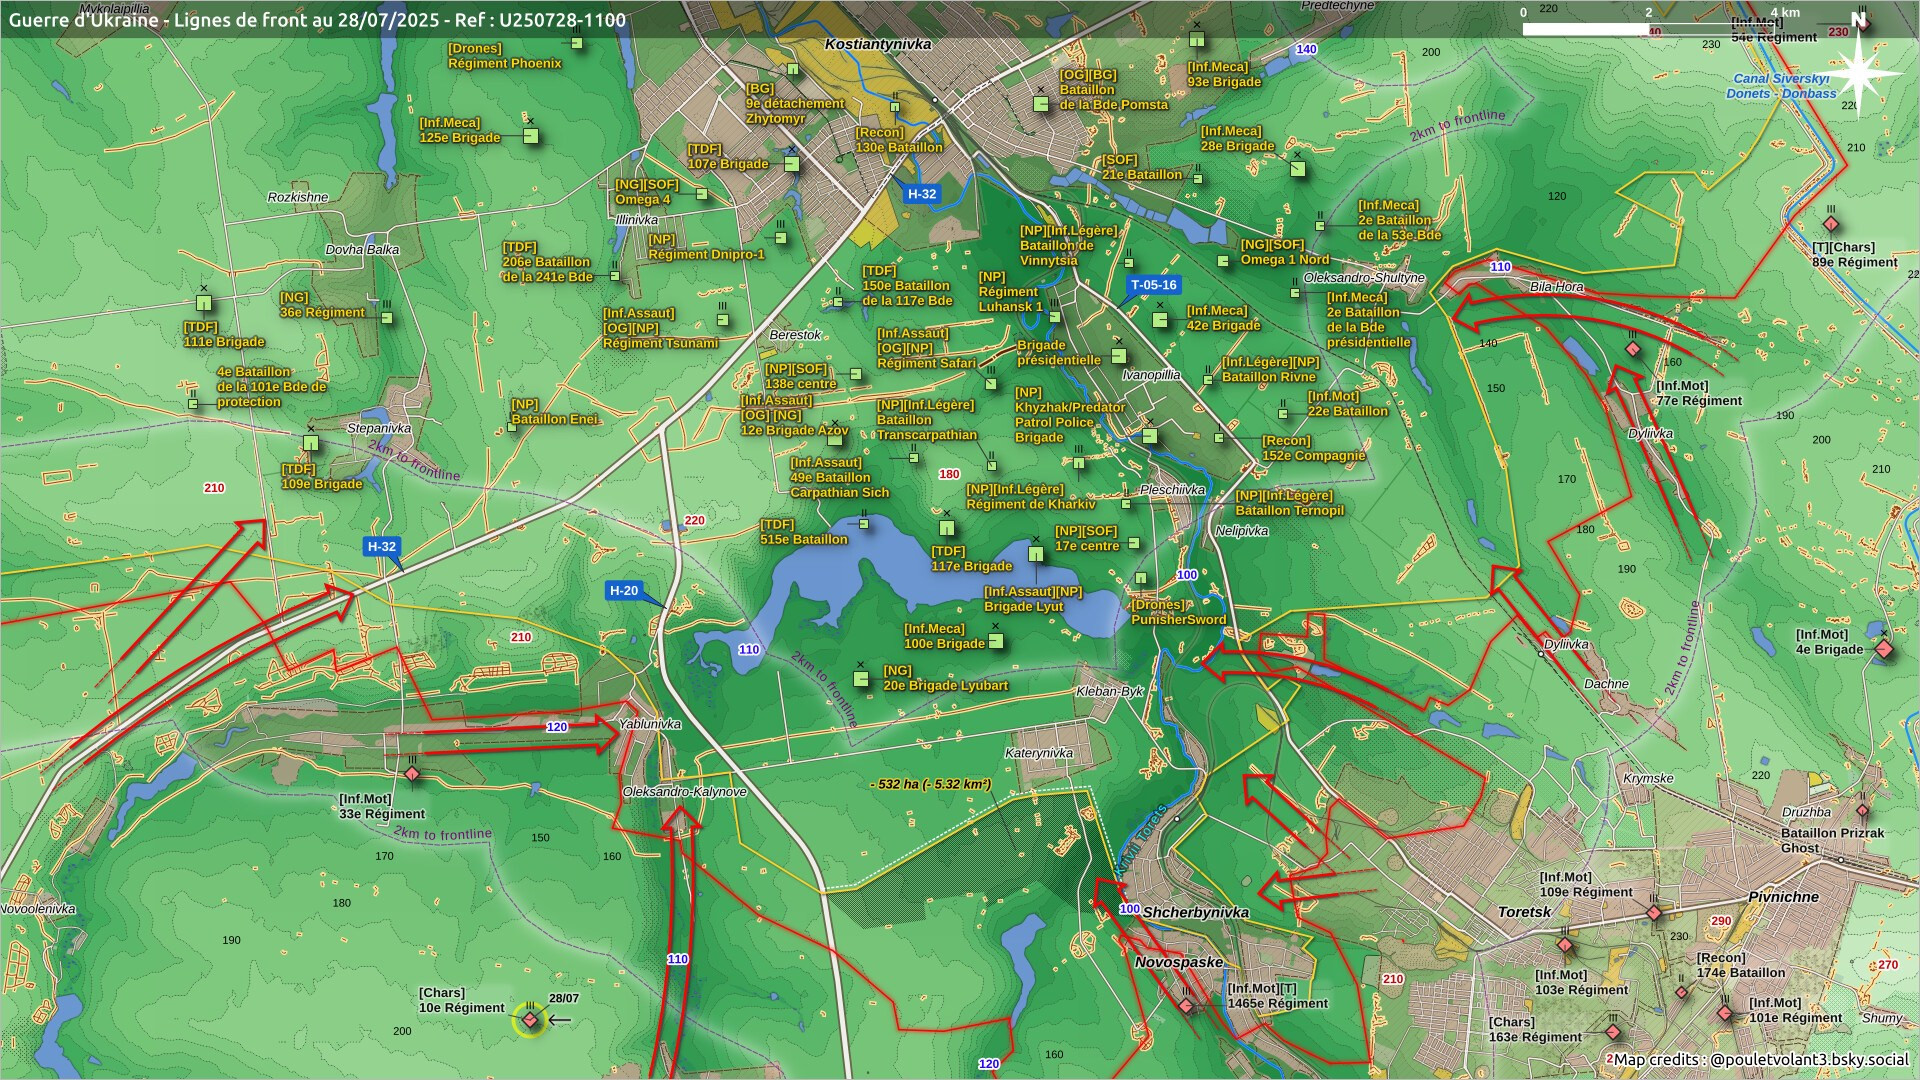The image size is (1920, 1080).
Task: Click the H-20 road shield
Action: (x=624, y=591)
